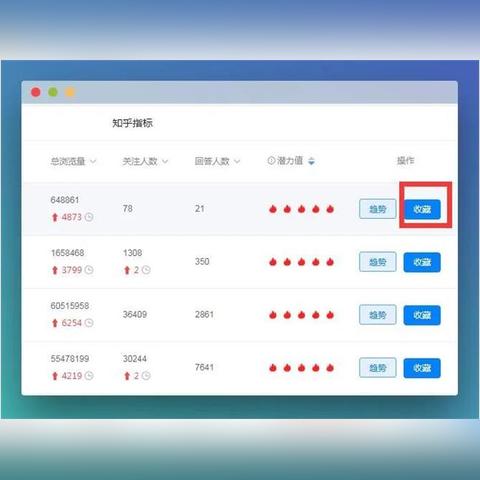Click the clock icon next to 4219
Screen dimensions: 480x480
click(89, 376)
